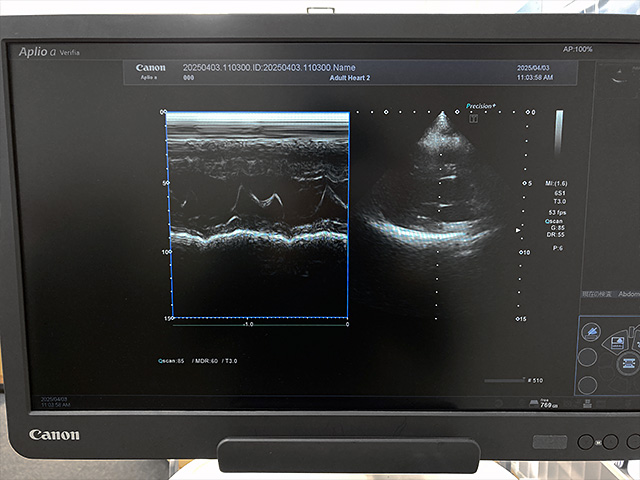The height and width of the screenshot is (480, 640).
Task: Click the Precision+ label above the sector
Action: click(481, 106)
